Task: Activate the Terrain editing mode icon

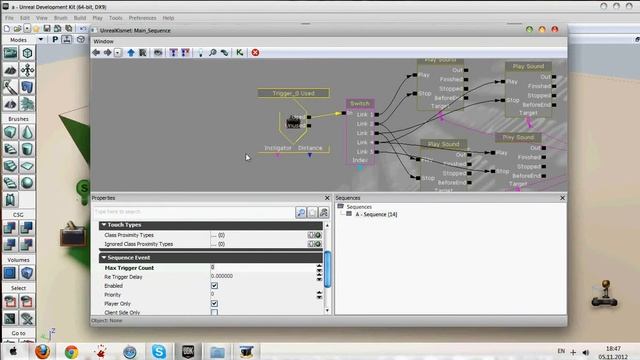Action: (x=10, y=70)
